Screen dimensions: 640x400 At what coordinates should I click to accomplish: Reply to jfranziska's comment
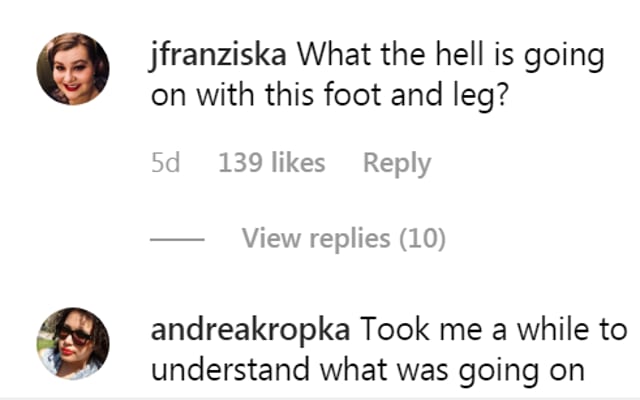tap(397, 163)
